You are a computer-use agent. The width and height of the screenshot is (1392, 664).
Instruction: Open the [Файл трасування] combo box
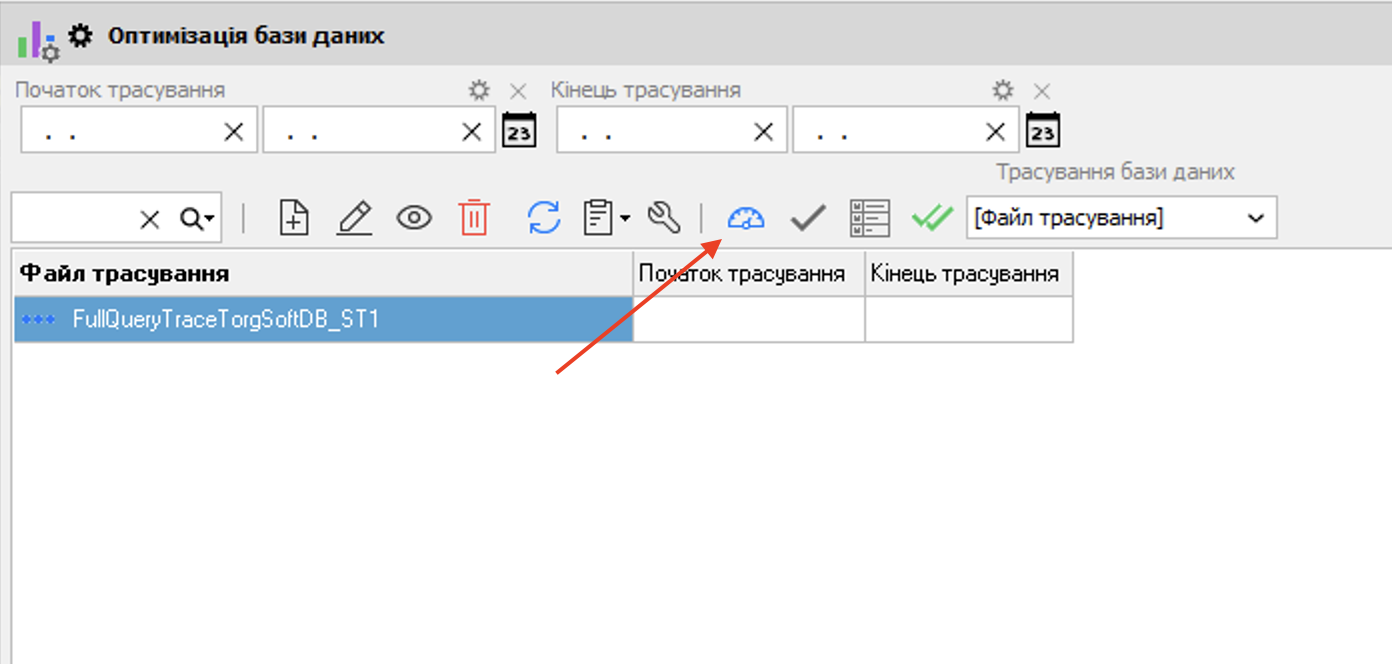pos(1255,218)
